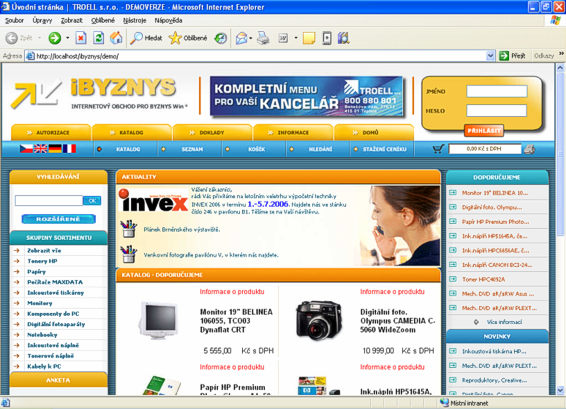
Task: Click the Mail envelope toolbar icon
Action: [x=241, y=38]
